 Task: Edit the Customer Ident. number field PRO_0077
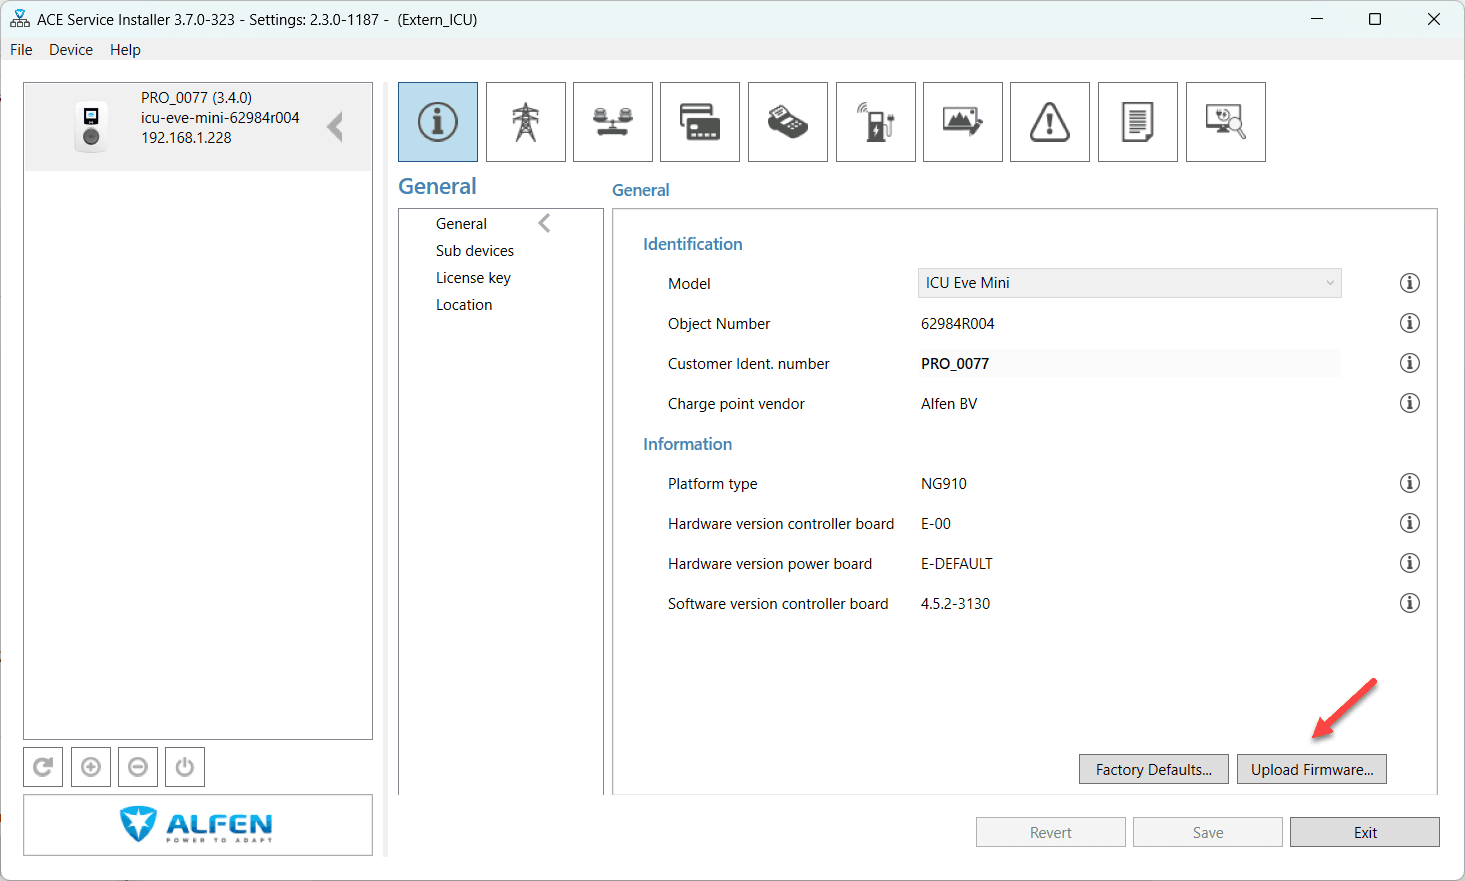(1129, 363)
